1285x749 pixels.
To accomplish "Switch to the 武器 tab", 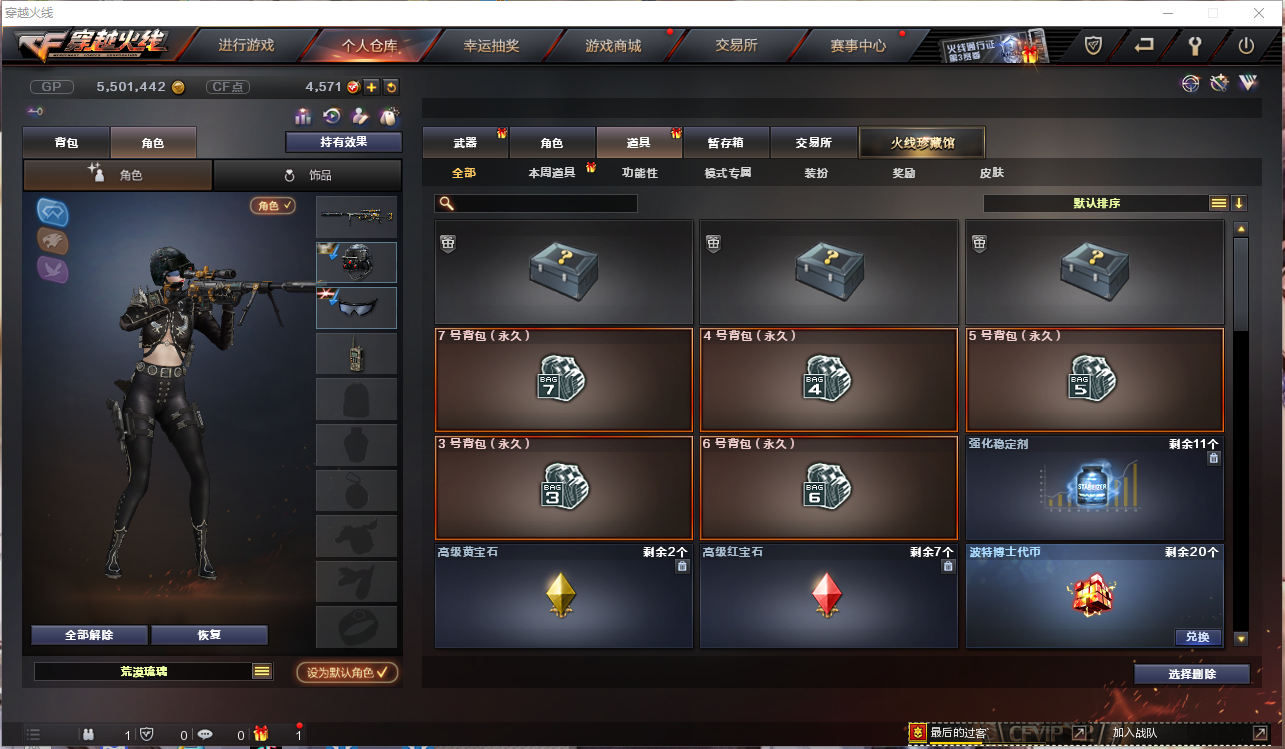I will (465, 143).
